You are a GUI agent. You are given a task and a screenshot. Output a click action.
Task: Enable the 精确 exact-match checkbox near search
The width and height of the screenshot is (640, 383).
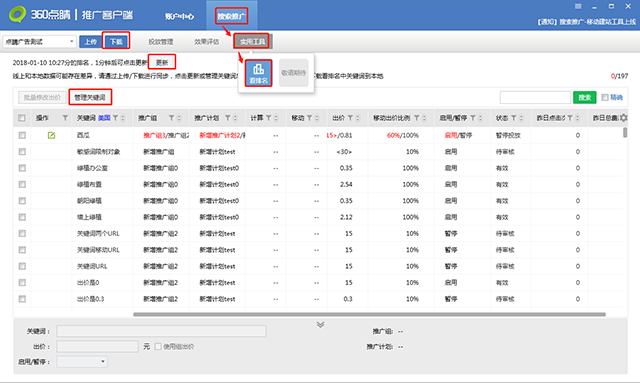[605, 97]
